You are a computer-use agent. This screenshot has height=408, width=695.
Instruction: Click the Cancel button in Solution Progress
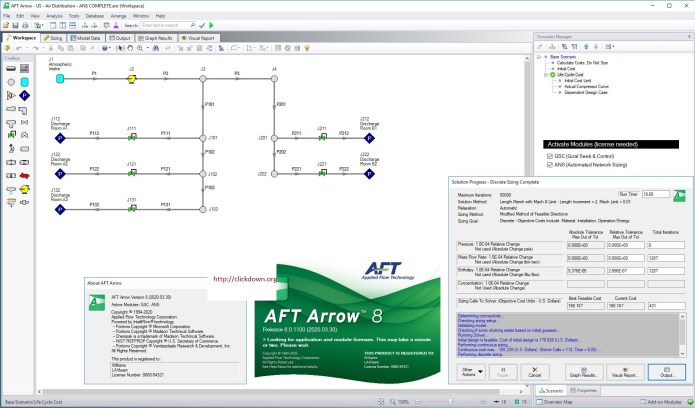click(x=535, y=372)
